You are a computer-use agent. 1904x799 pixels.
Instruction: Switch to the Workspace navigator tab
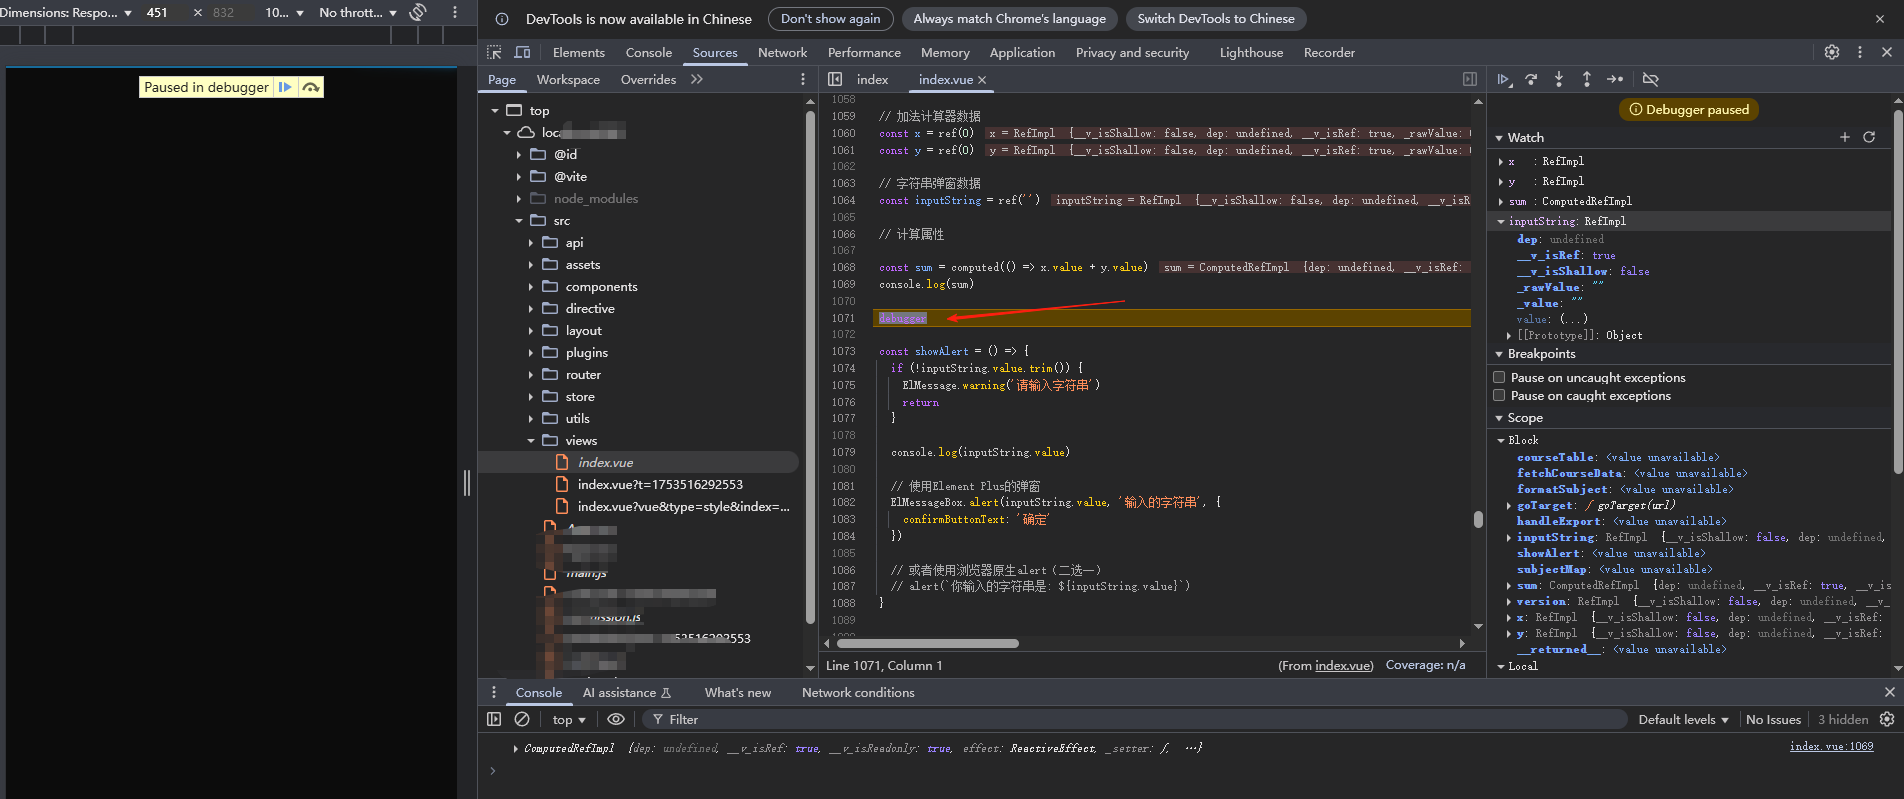[568, 79]
